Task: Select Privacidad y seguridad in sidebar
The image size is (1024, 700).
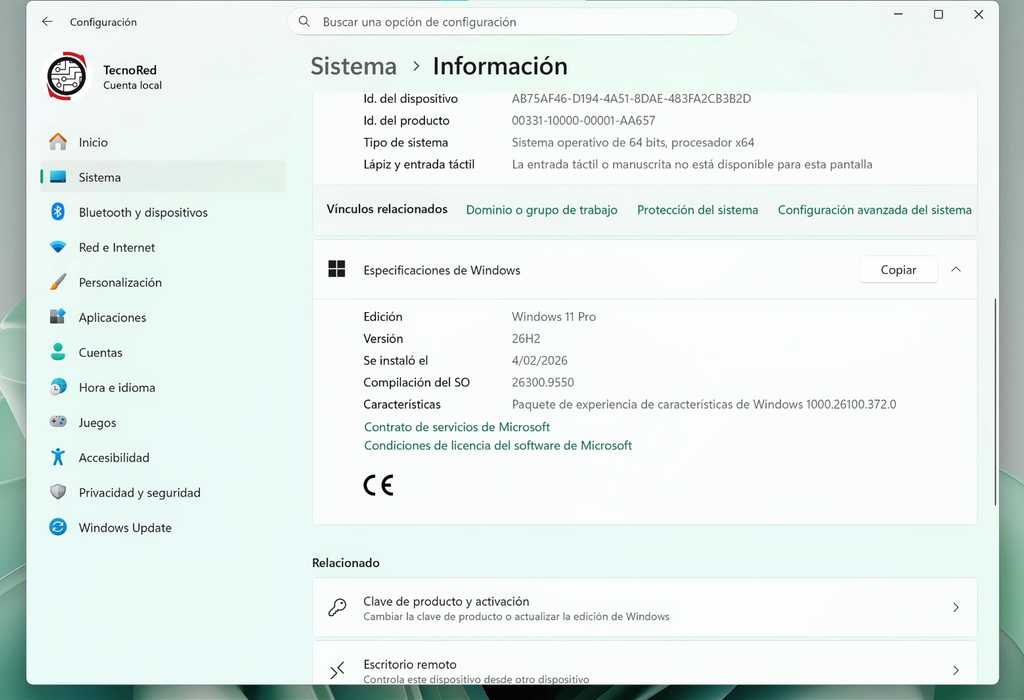Action: 163,492
